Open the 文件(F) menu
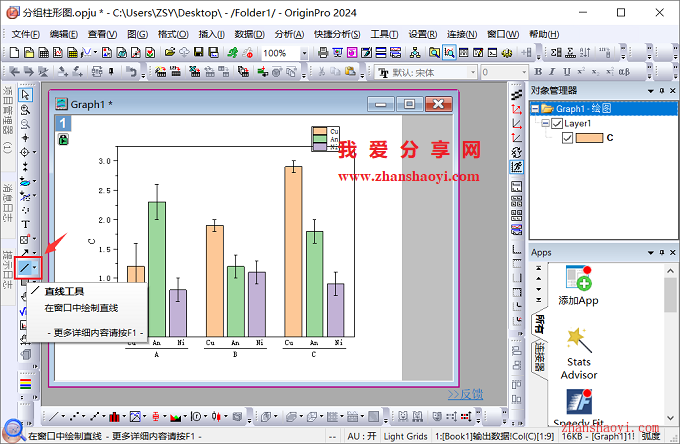This screenshot has height=444, width=680. click(x=26, y=34)
